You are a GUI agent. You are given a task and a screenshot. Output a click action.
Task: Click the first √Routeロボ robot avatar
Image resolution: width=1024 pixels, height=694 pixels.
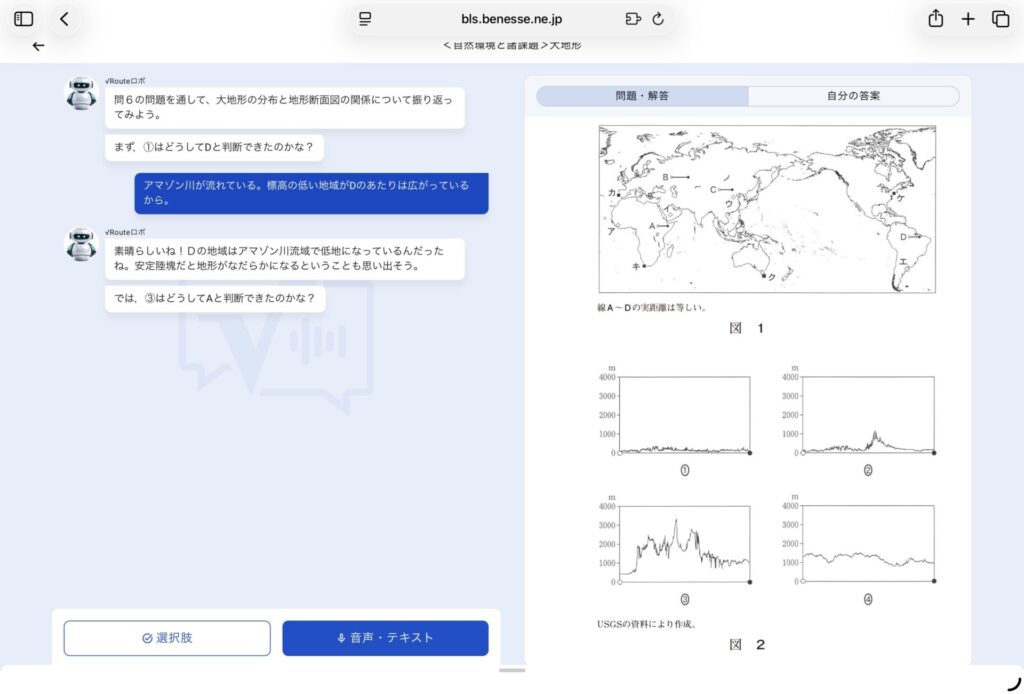click(82, 93)
